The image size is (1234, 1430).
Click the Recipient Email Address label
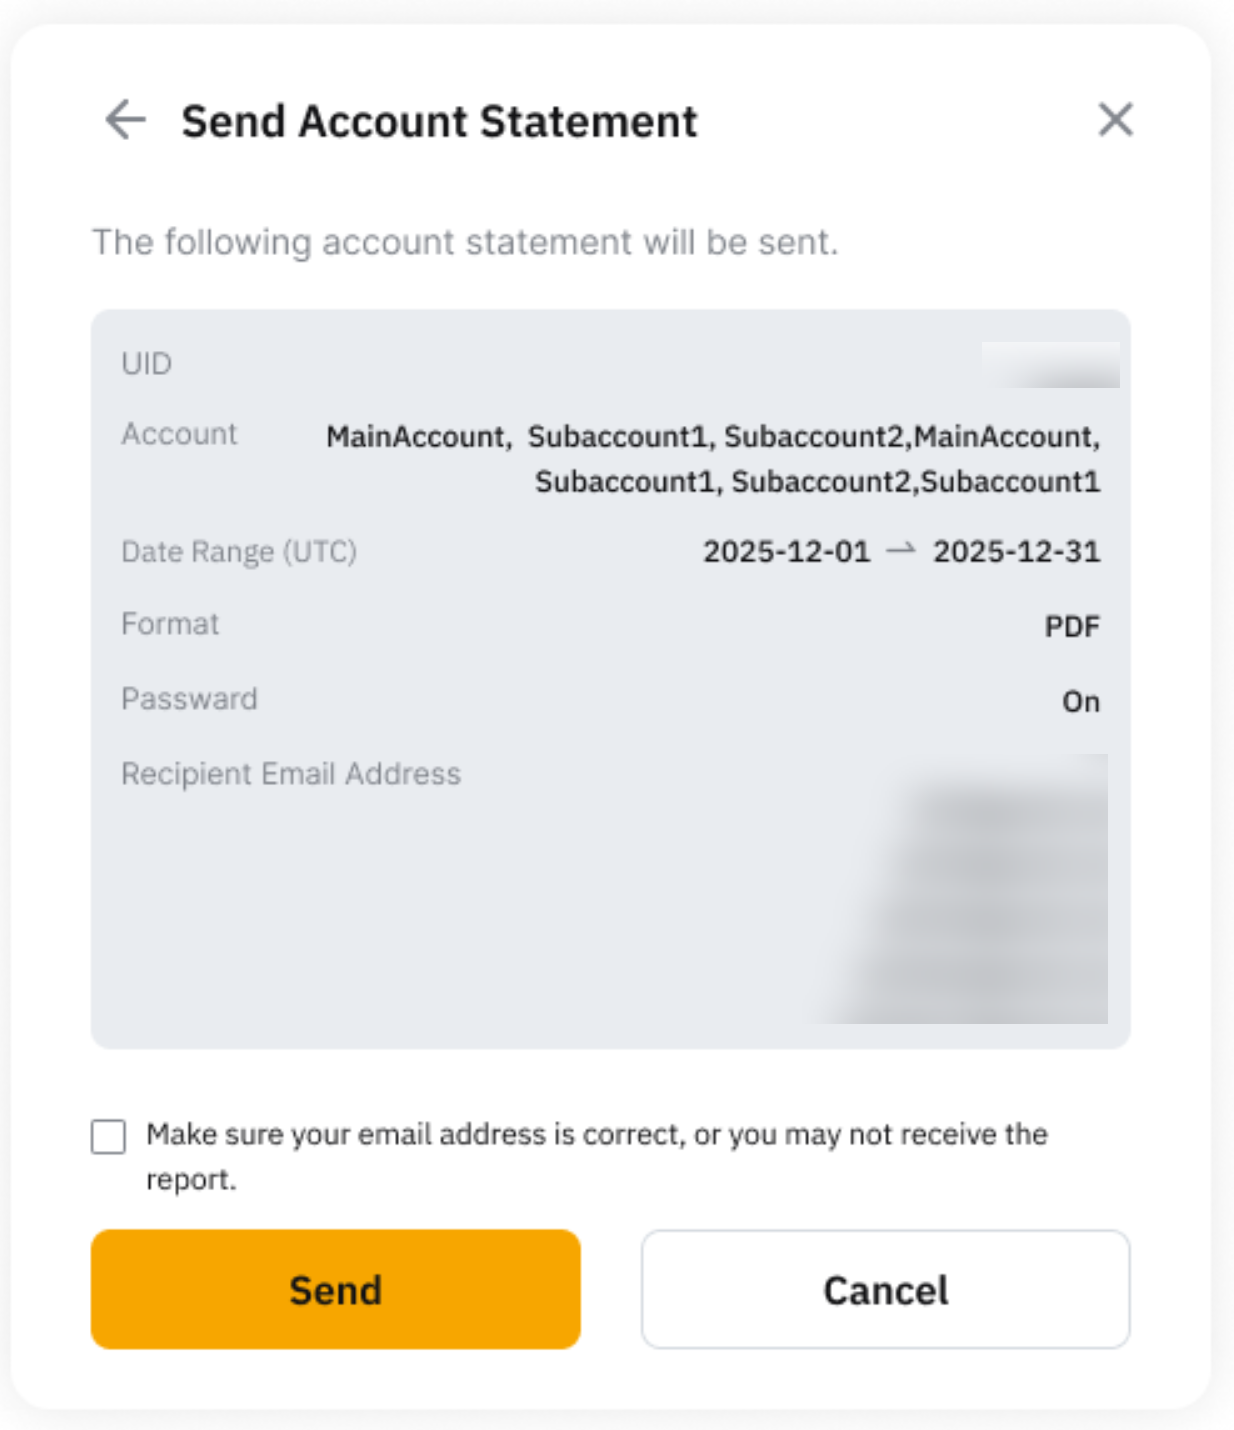pos(291,774)
